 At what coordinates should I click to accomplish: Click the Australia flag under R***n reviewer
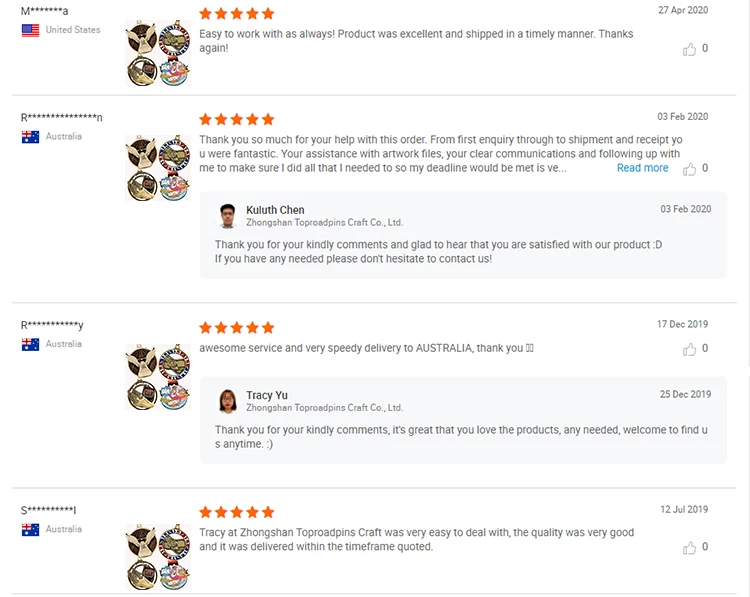30,137
